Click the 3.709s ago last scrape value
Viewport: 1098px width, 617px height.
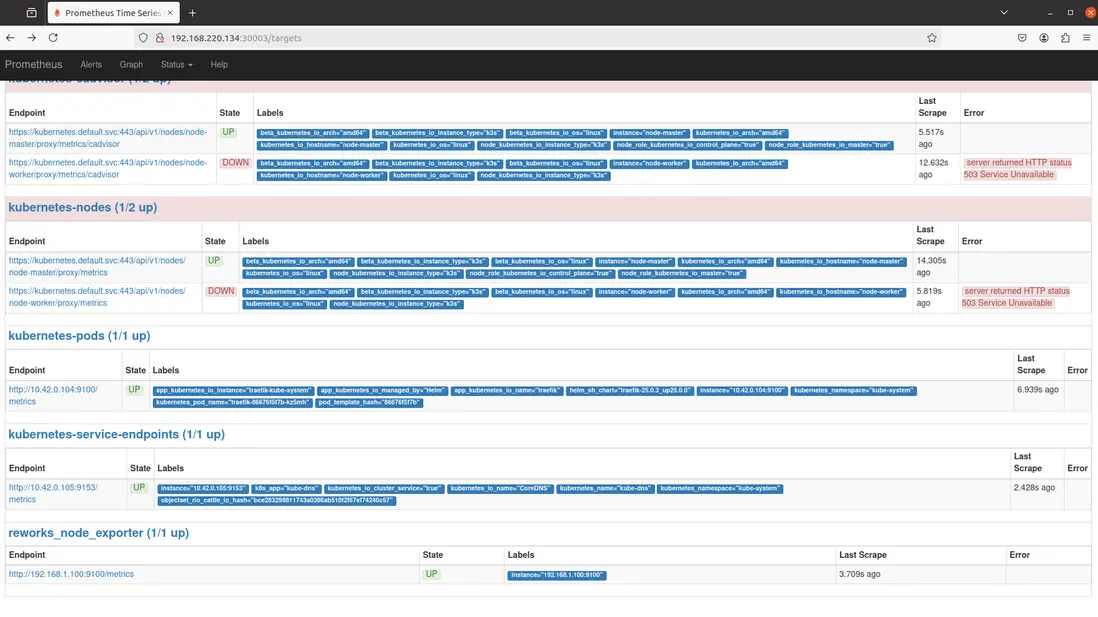tap(859, 574)
